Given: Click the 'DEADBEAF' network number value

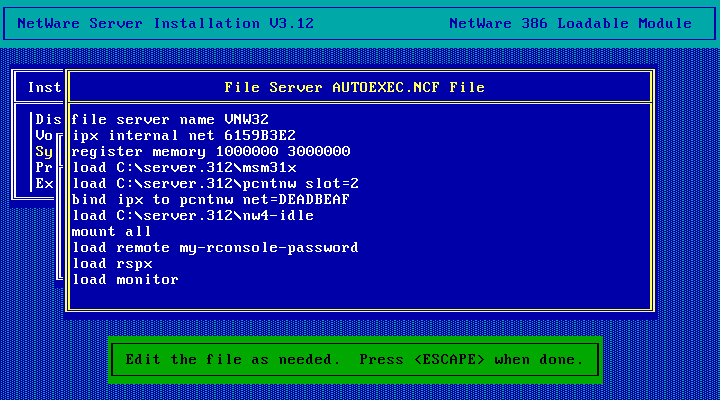Looking at the screenshot, I should 314,200.
